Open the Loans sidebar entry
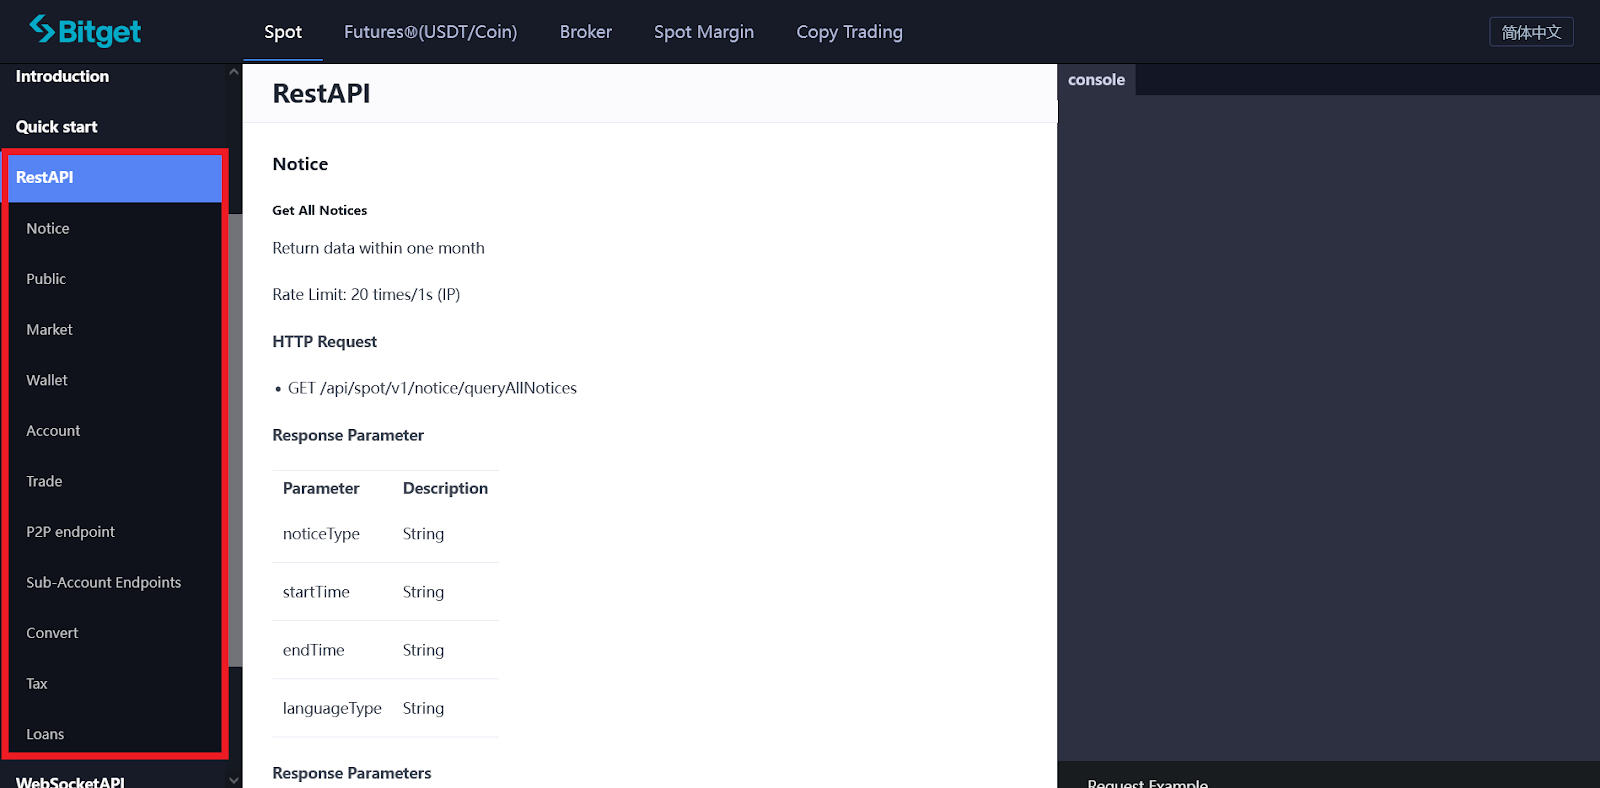This screenshot has width=1600, height=788. (45, 734)
